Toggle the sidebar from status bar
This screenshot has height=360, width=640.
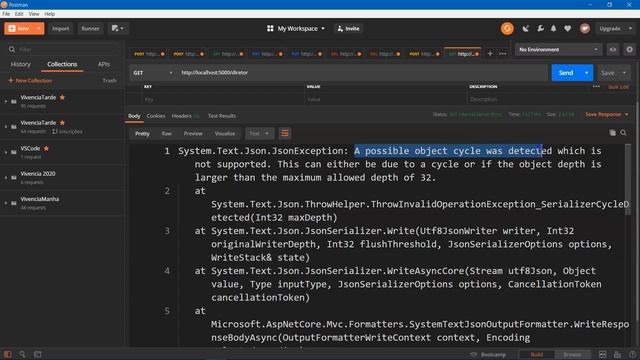click(x=7, y=354)
